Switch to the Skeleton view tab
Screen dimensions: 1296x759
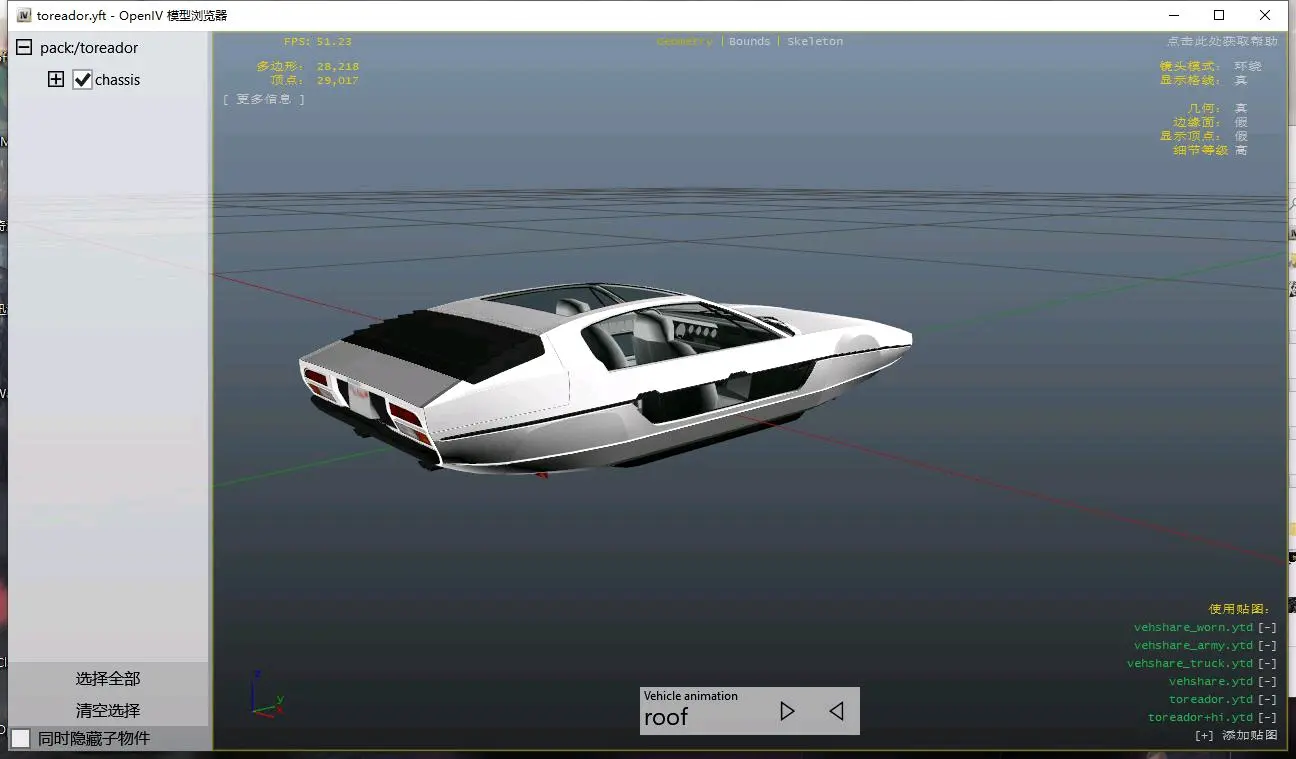coord(815,42)
